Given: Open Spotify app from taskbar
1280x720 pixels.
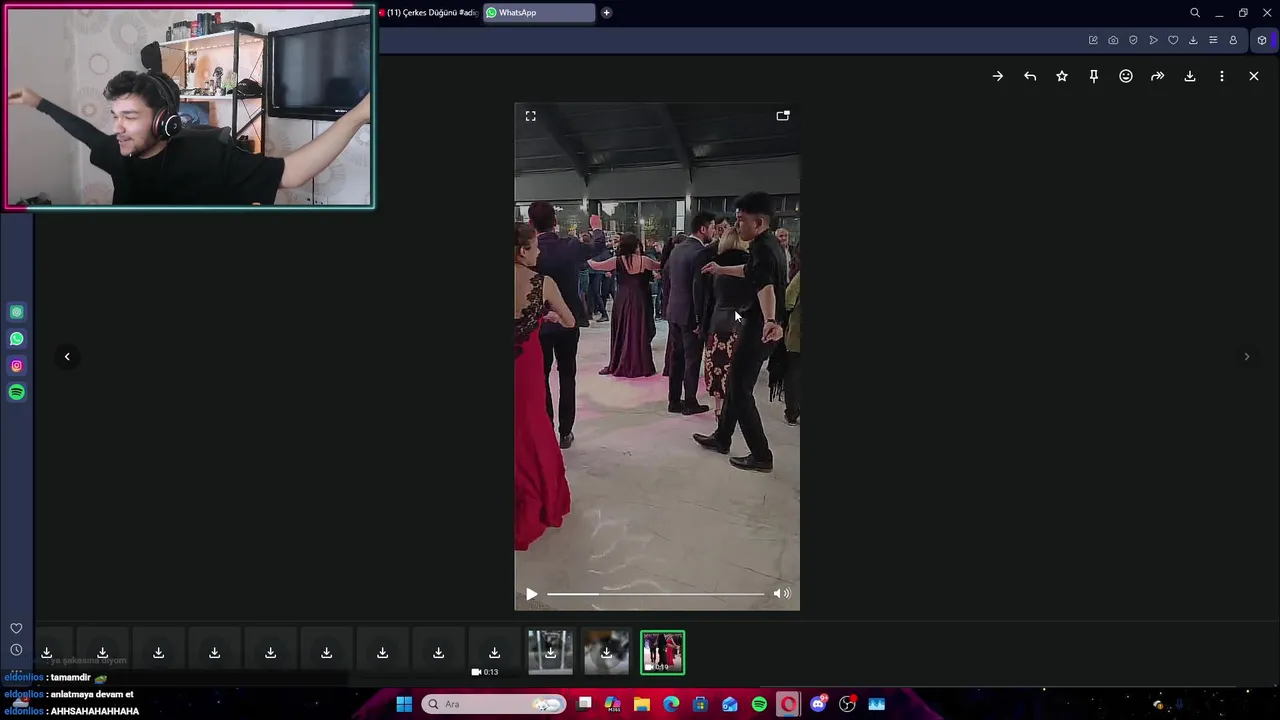Looking at the screenshot, I should (759, 704).
